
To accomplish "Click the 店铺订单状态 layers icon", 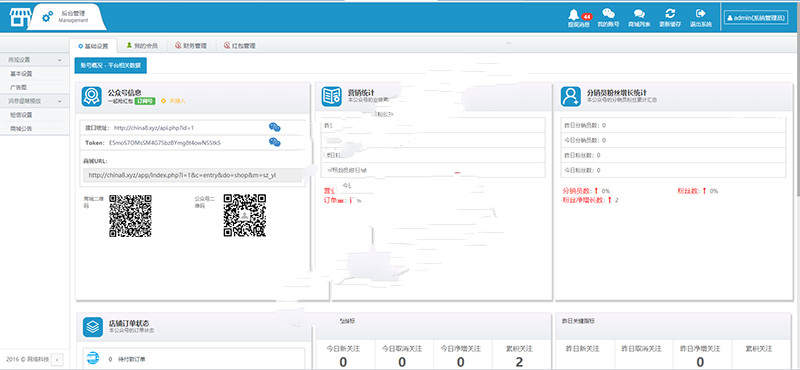I will (93, 327).
